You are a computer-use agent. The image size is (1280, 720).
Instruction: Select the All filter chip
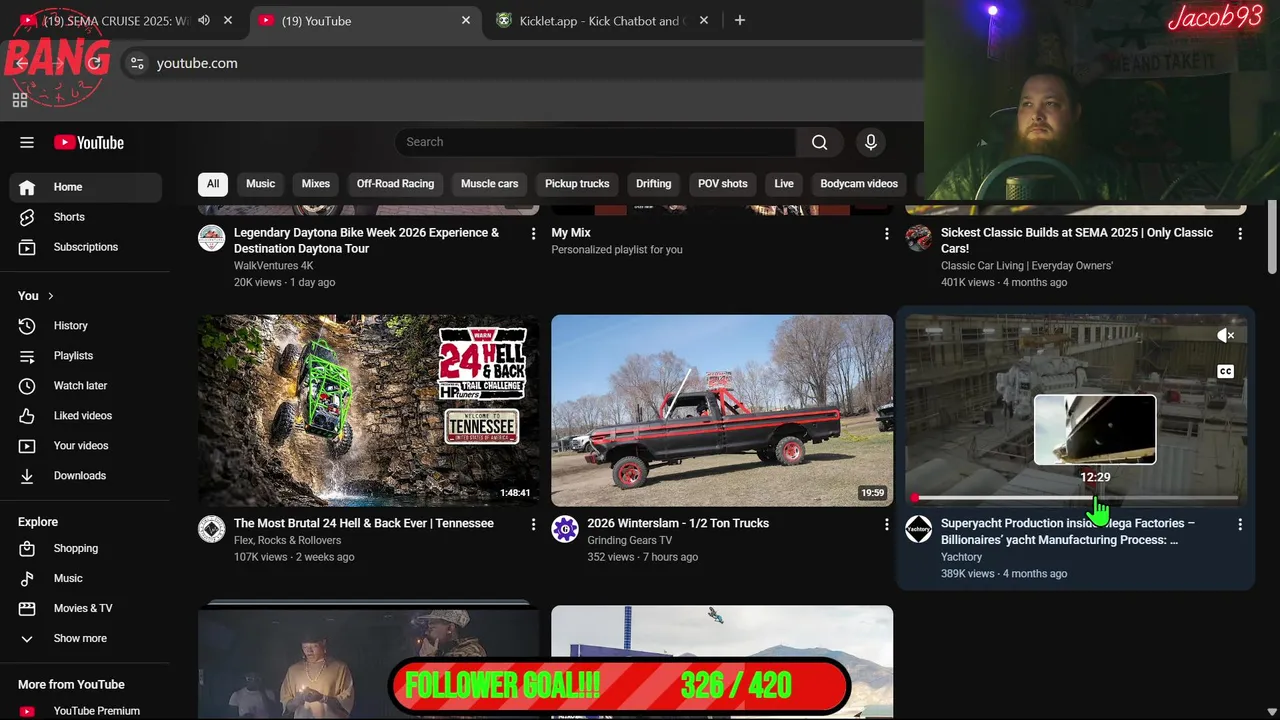[x=213, y=184]
